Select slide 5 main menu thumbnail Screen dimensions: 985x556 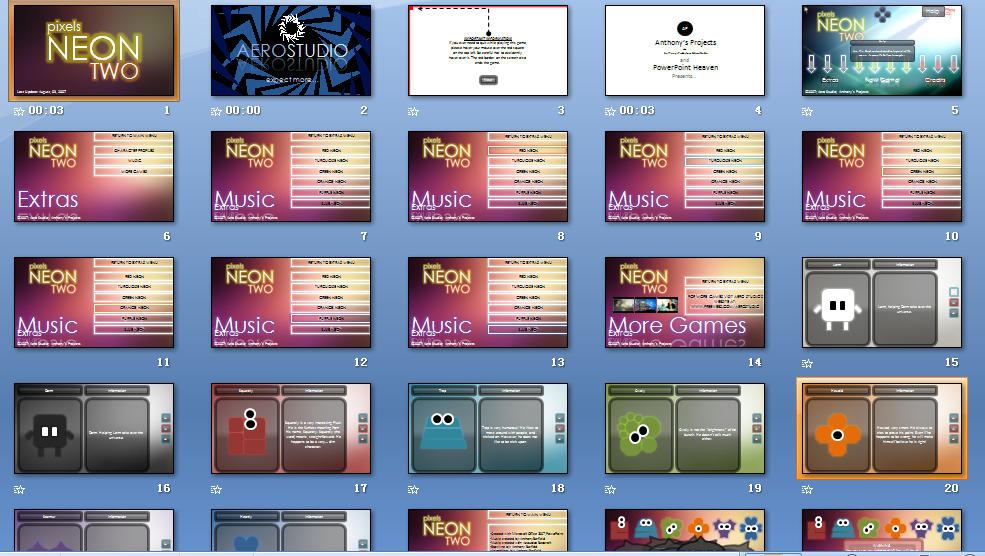[882, 50]
